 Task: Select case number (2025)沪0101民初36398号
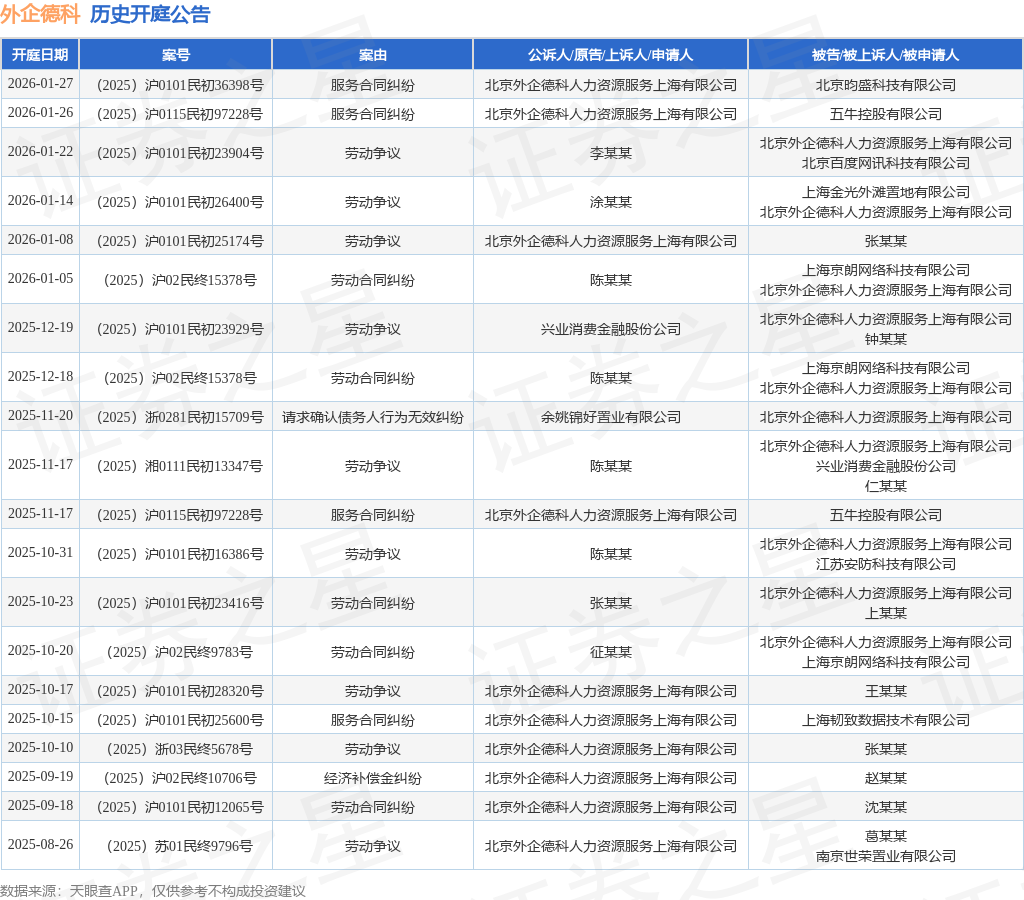tap(180, 85)
